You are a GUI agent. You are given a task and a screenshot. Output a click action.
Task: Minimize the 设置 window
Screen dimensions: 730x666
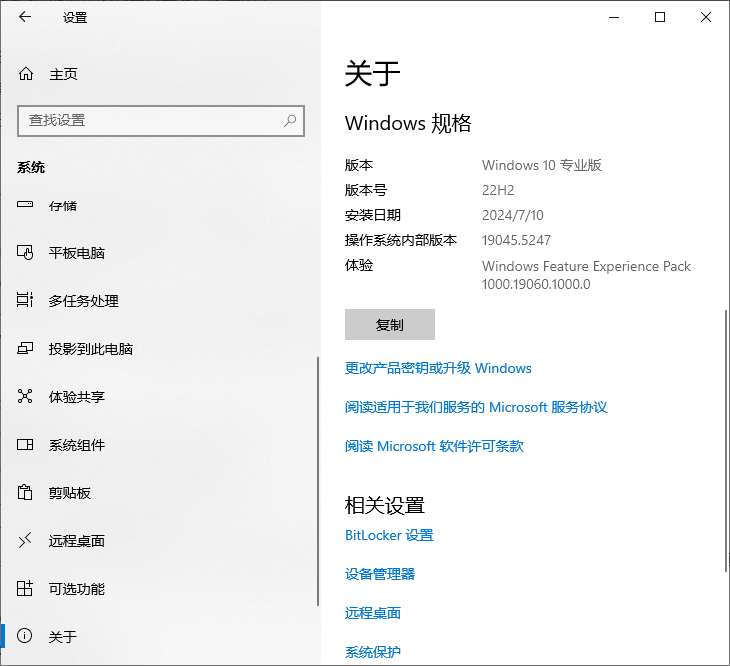click(614, 17)
